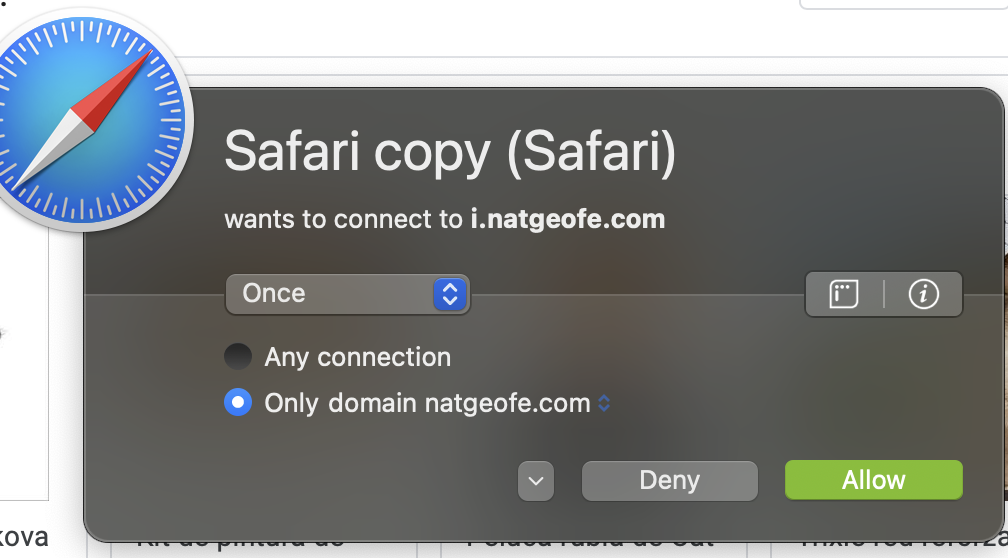Open domain selector arrows next to natgeofe.com

point(604,403)
